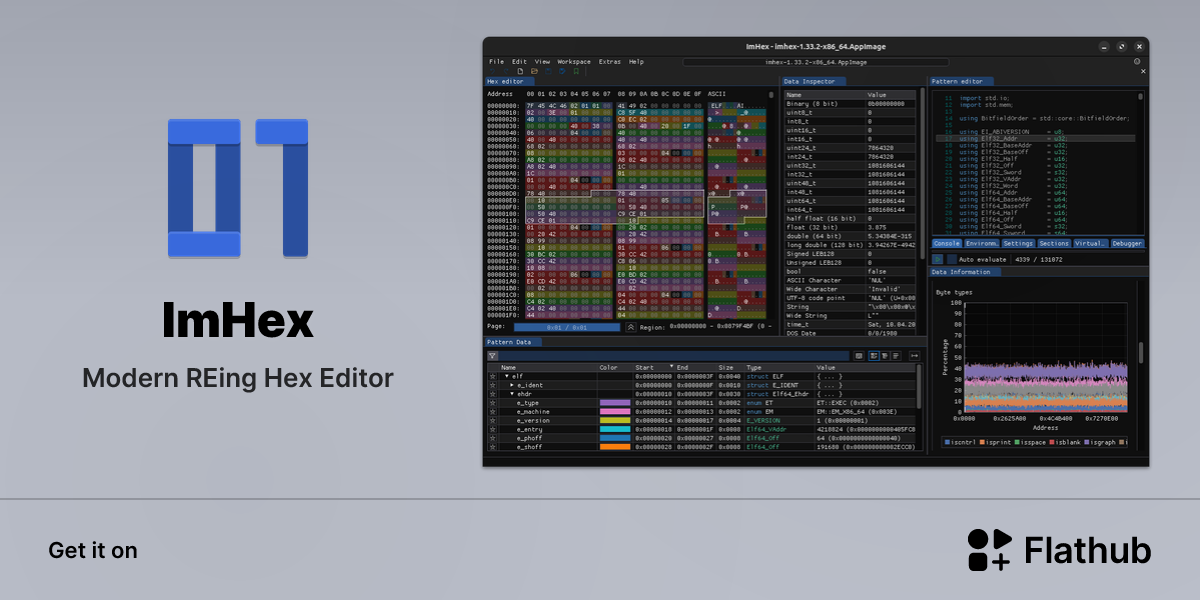This screenshot has height=600, width=1200.
Task: Click the Pattern Data filter input field
Action: click(x=674, y=355)
